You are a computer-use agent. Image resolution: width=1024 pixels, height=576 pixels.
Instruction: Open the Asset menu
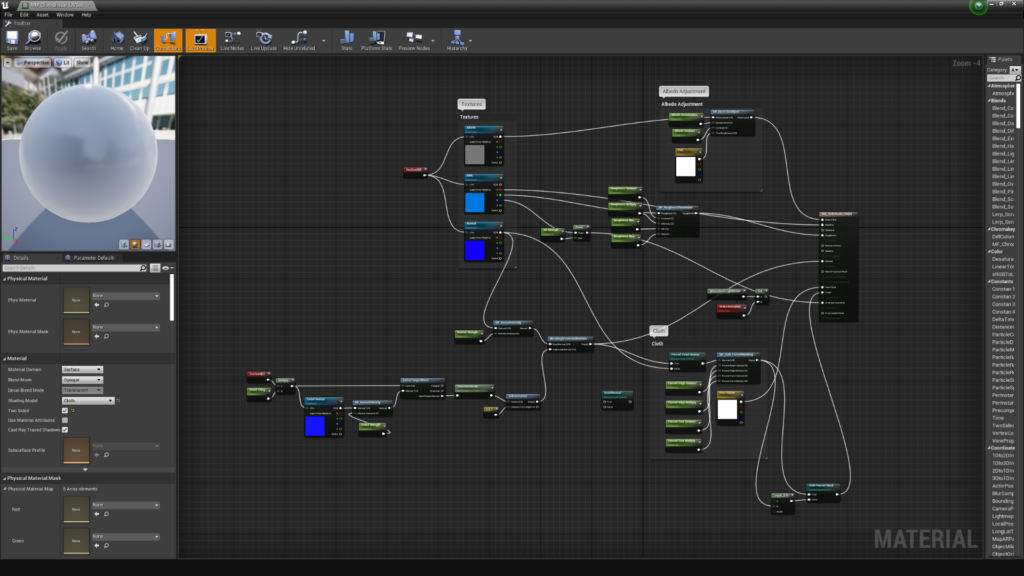(40, 15)
